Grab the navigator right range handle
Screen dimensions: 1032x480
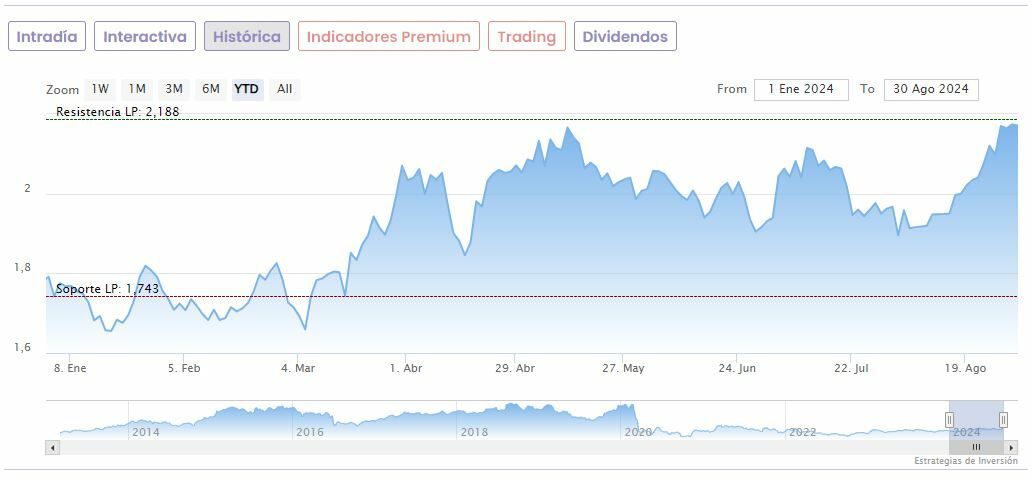click(1003, 420)
